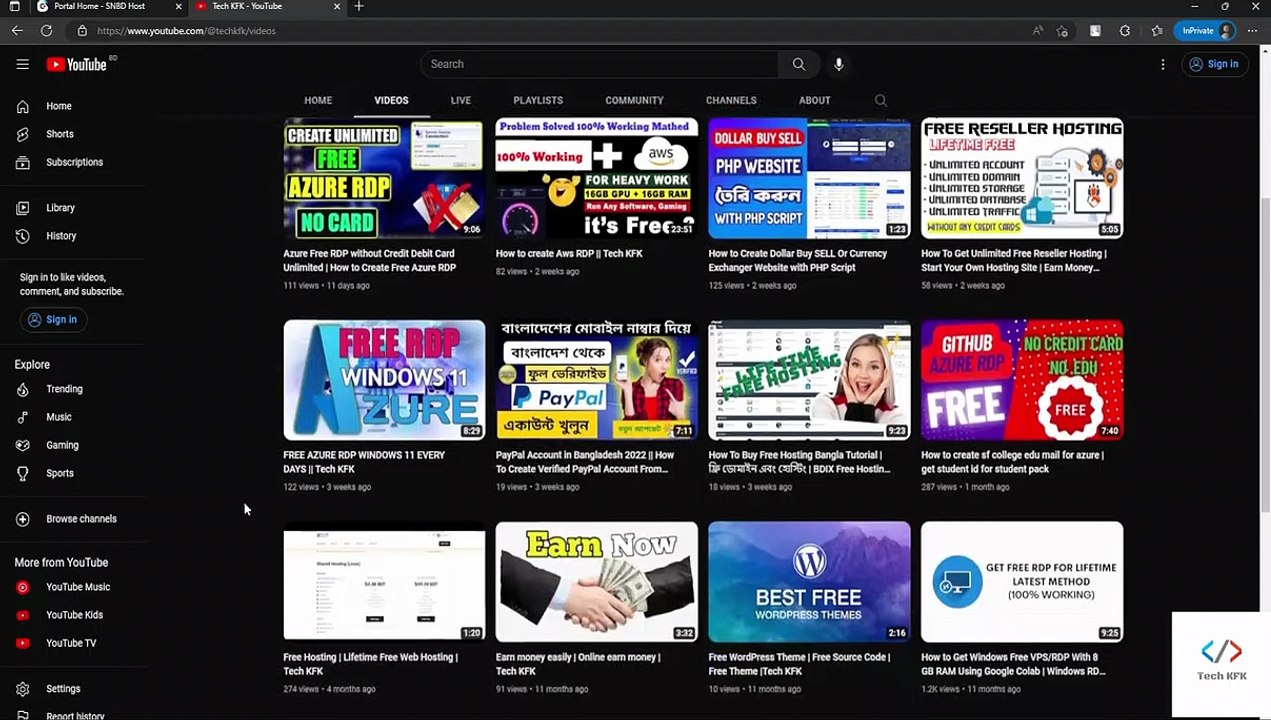The height and width of the screenshot is (720, 1271).
Task: Open the browser three-dot menu
Action: tap(1252, 31)
